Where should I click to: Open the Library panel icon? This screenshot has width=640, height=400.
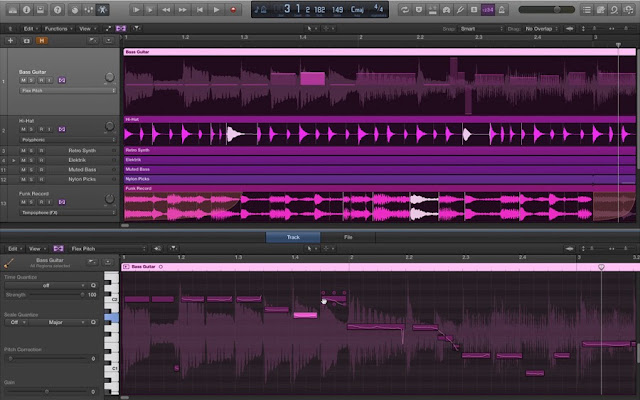(13, 10)
